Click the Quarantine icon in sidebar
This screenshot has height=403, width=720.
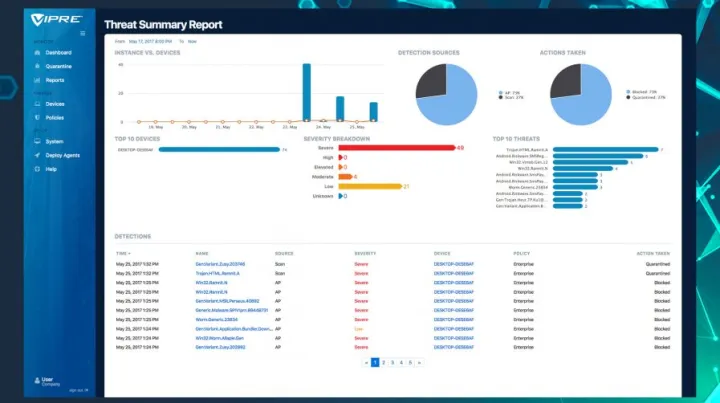(x=35, y=65)
